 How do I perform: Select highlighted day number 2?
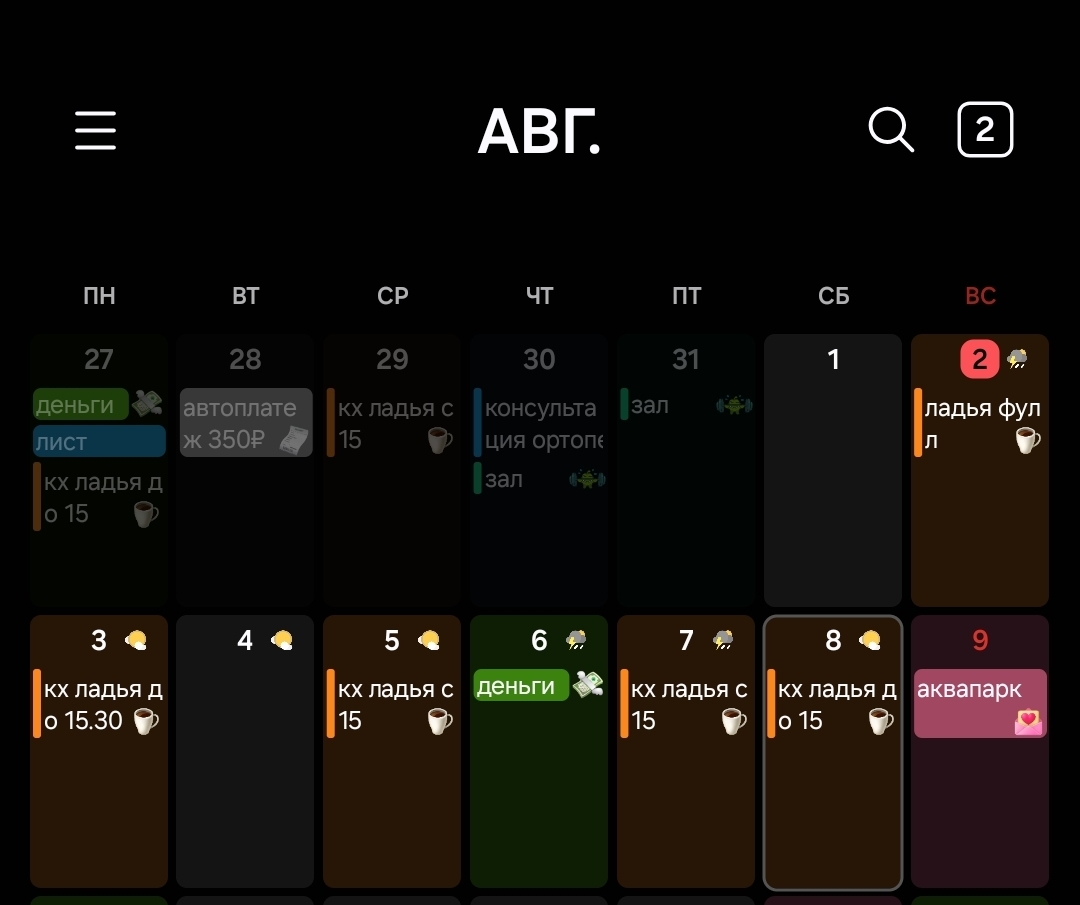point(979,359)
